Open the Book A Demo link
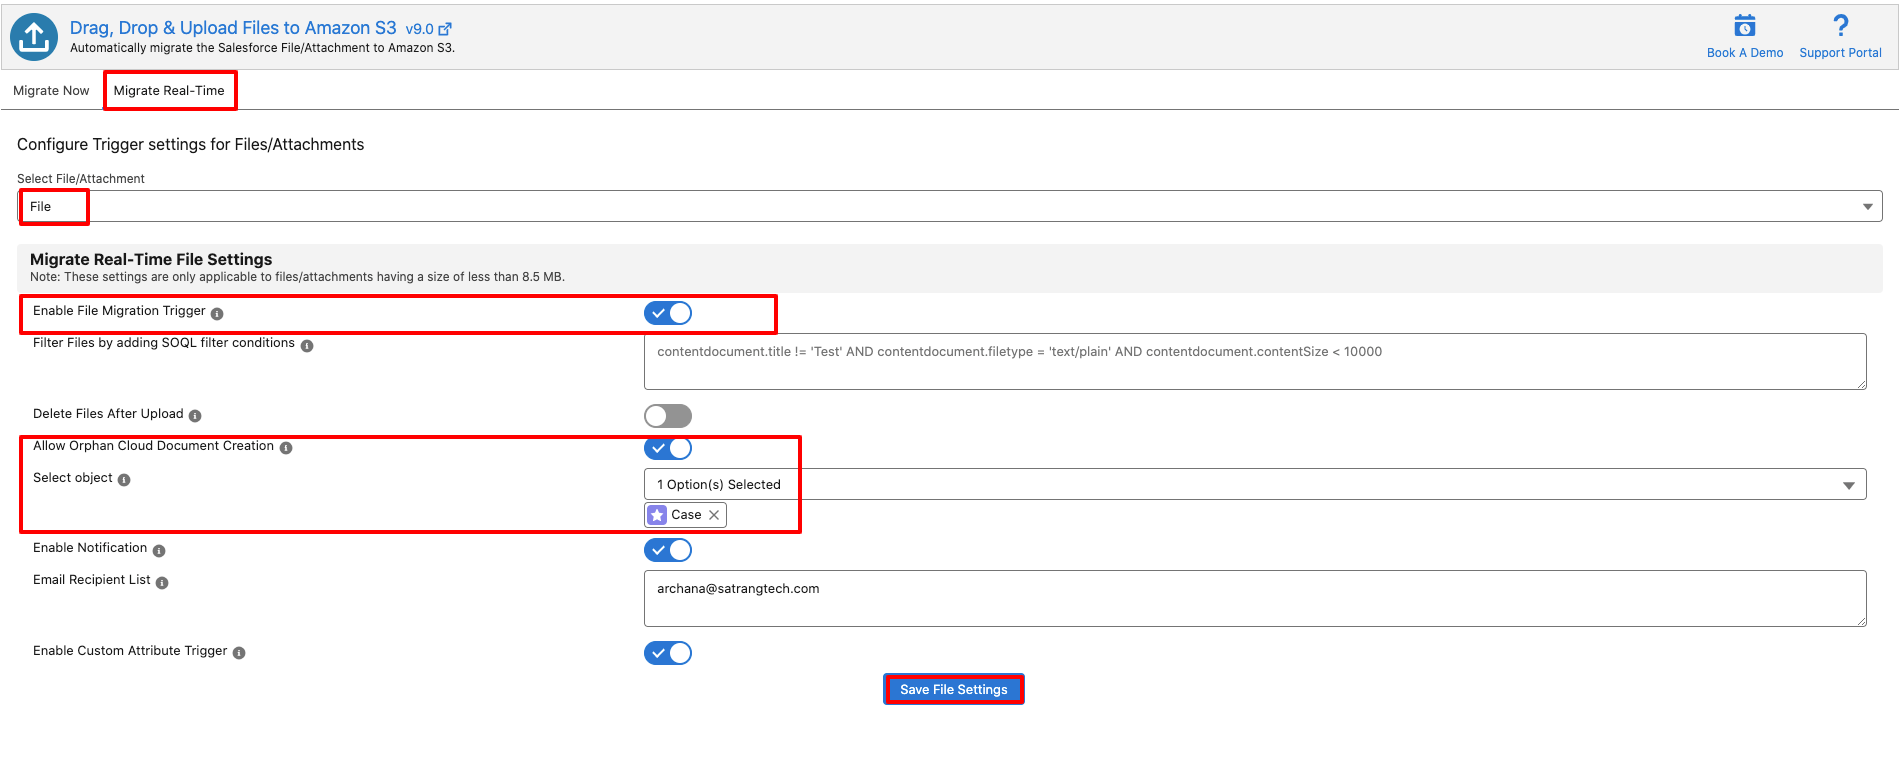The width and height of the screenshot is (1904, 768). point(1745,53)
